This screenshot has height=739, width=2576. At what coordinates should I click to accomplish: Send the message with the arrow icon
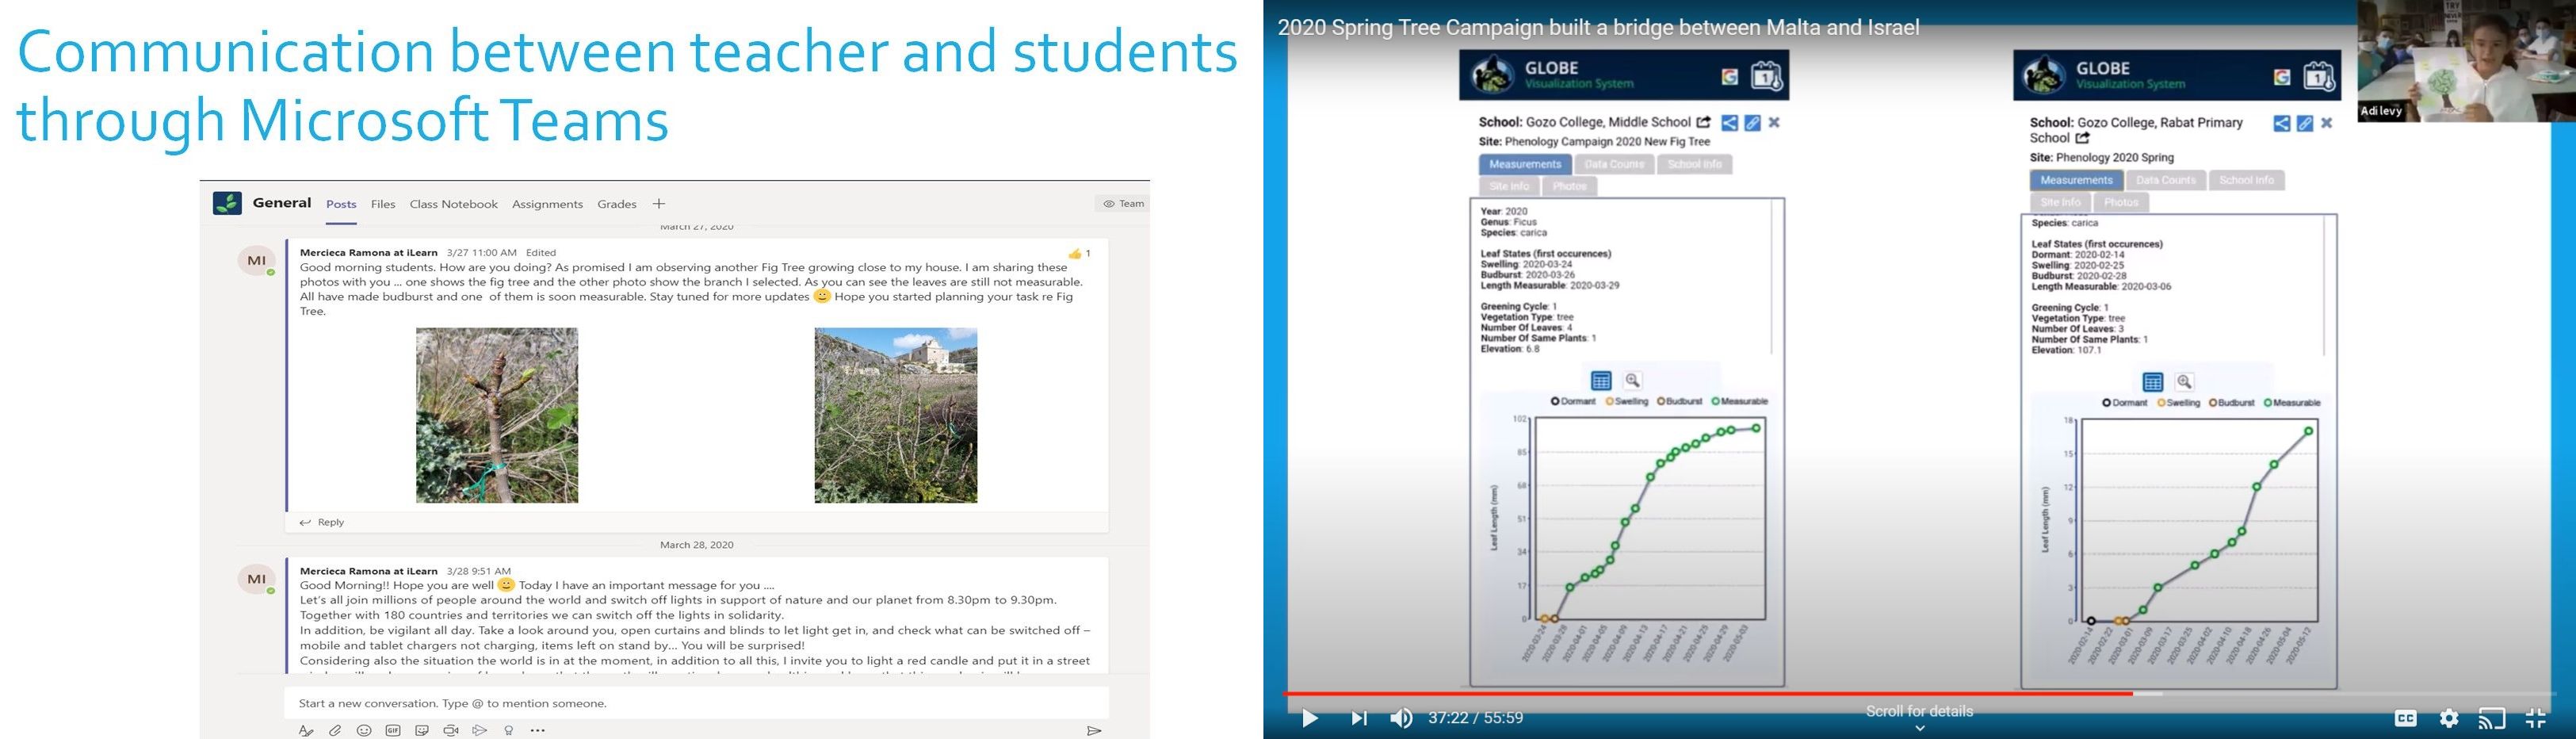click(1094, 731)
